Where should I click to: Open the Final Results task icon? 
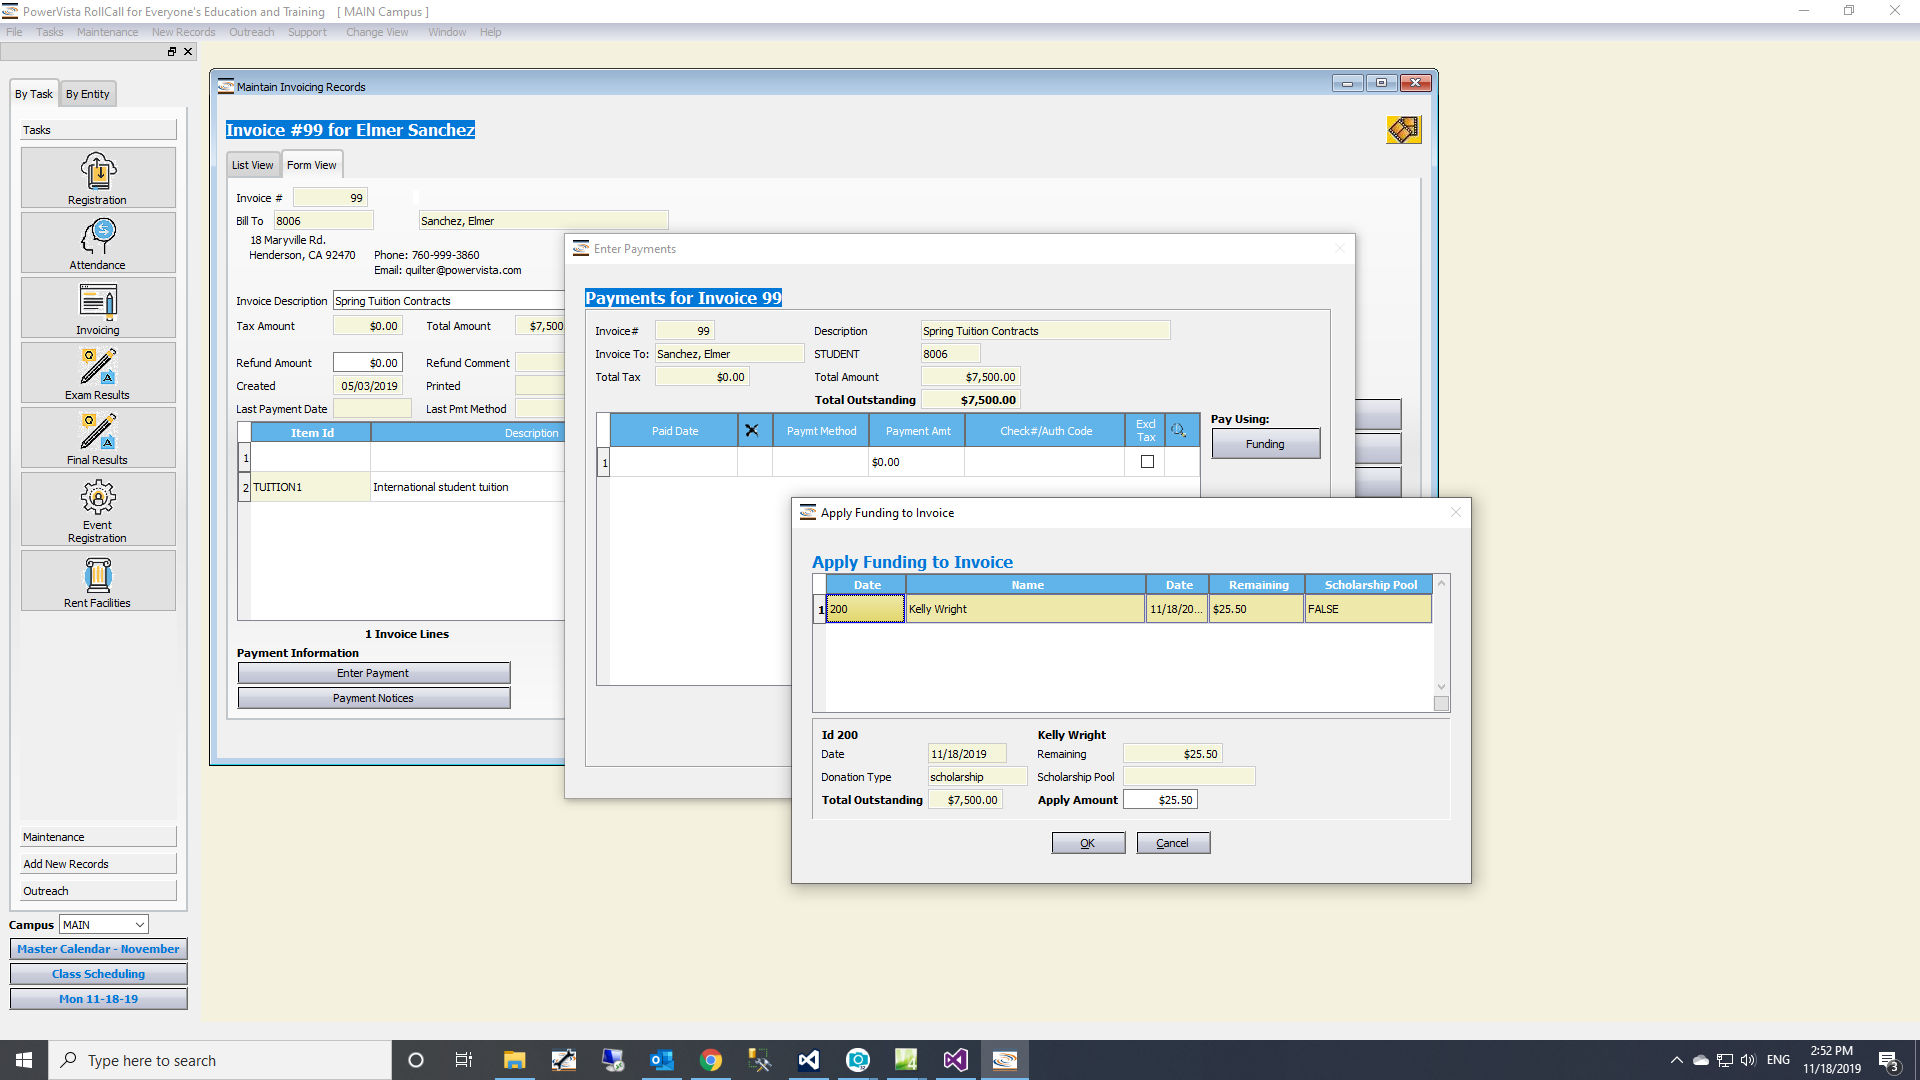coord(98,438)
